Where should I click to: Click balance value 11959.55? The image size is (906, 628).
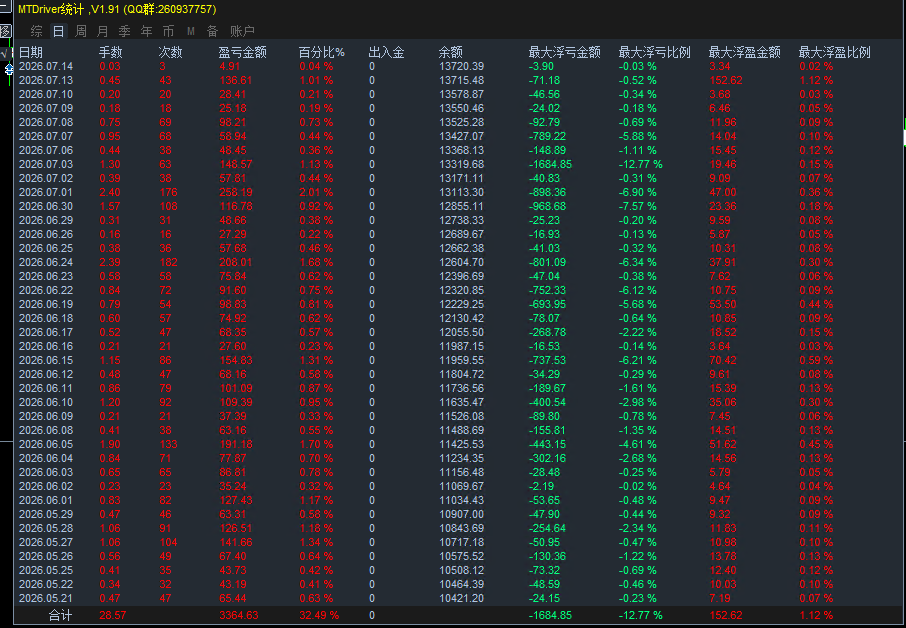point(462,361)
